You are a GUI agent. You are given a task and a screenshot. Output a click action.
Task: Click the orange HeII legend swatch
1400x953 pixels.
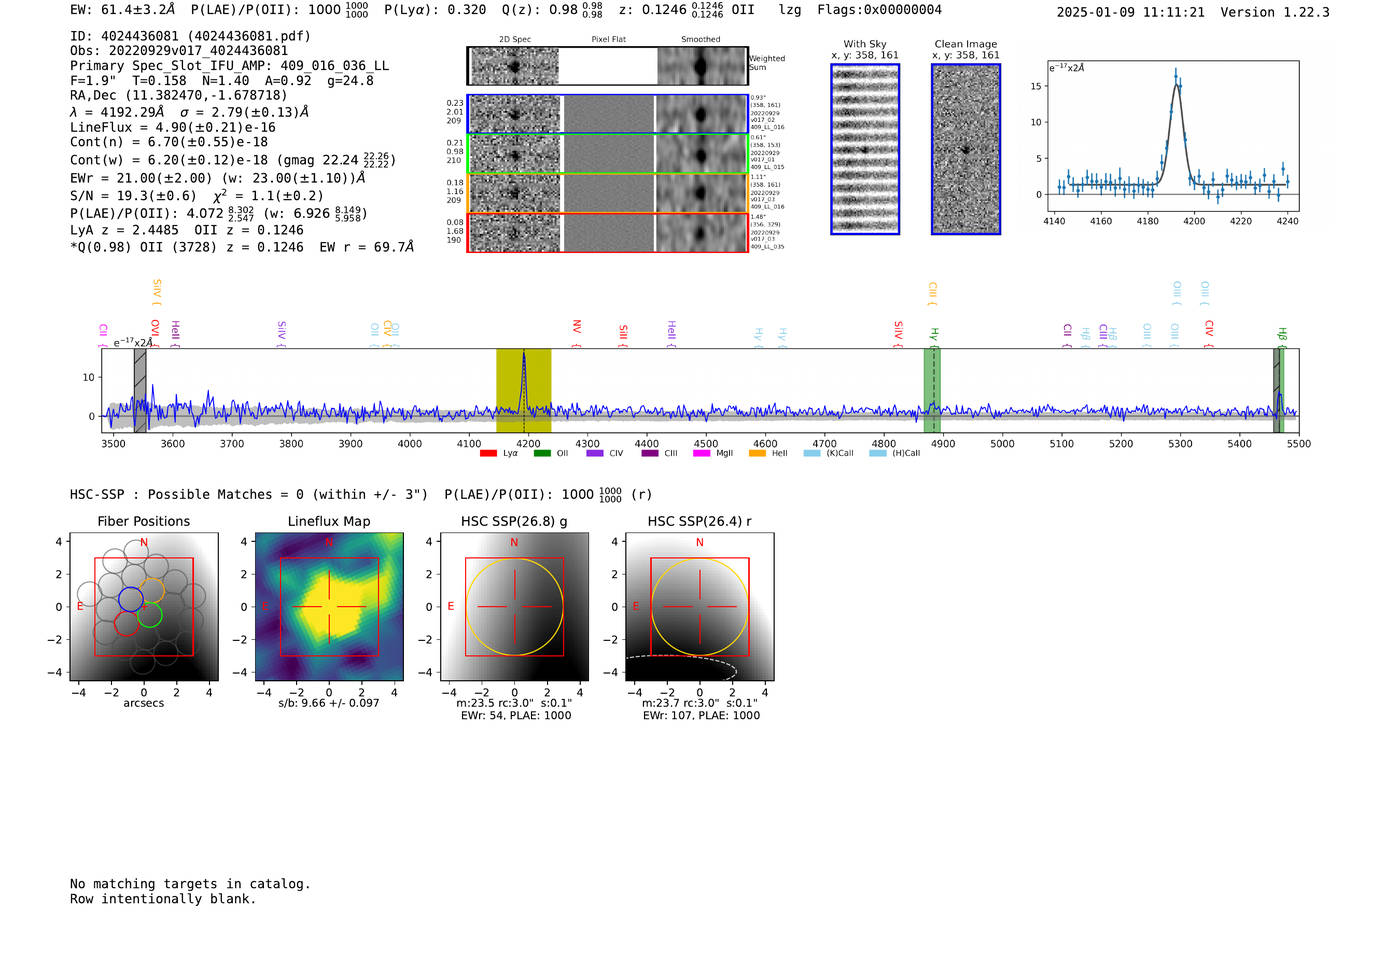point(757,453)
